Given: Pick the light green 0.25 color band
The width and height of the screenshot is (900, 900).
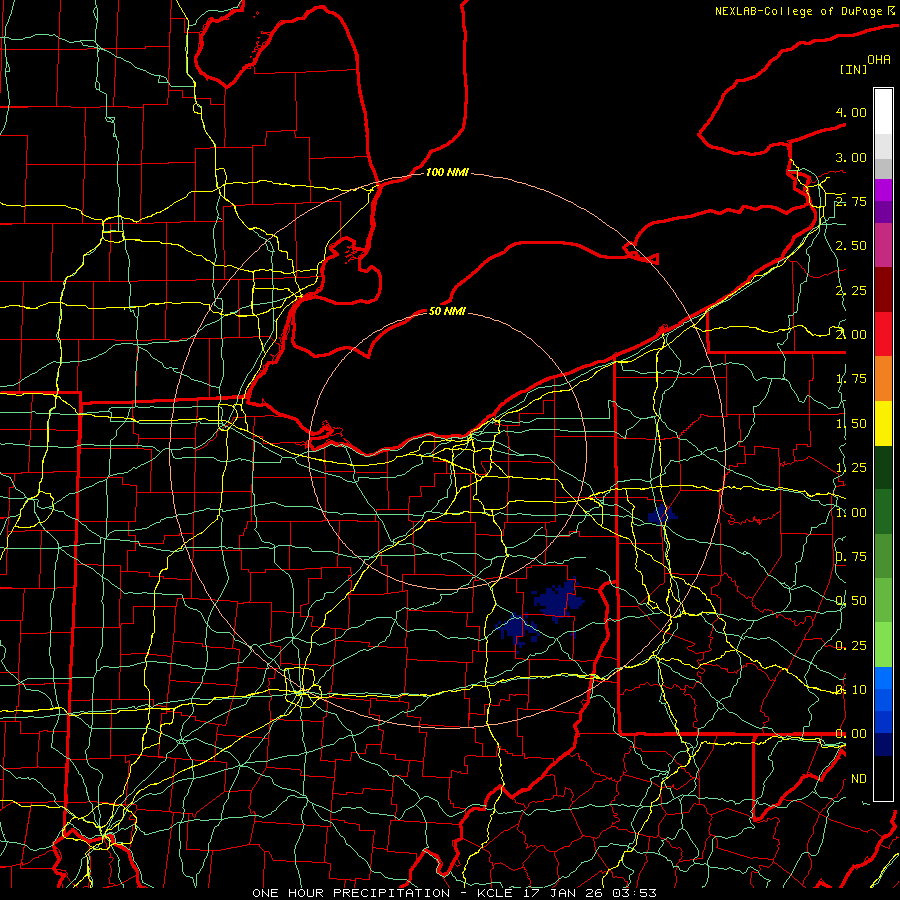Looking at the screenshot, I should 883,645.
